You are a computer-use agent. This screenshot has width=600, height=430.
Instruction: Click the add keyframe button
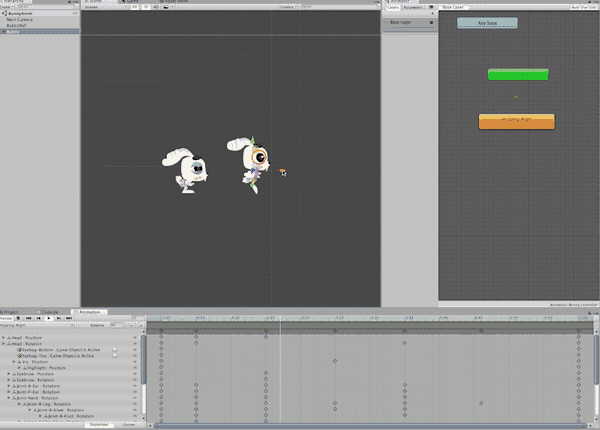(132, 325)
